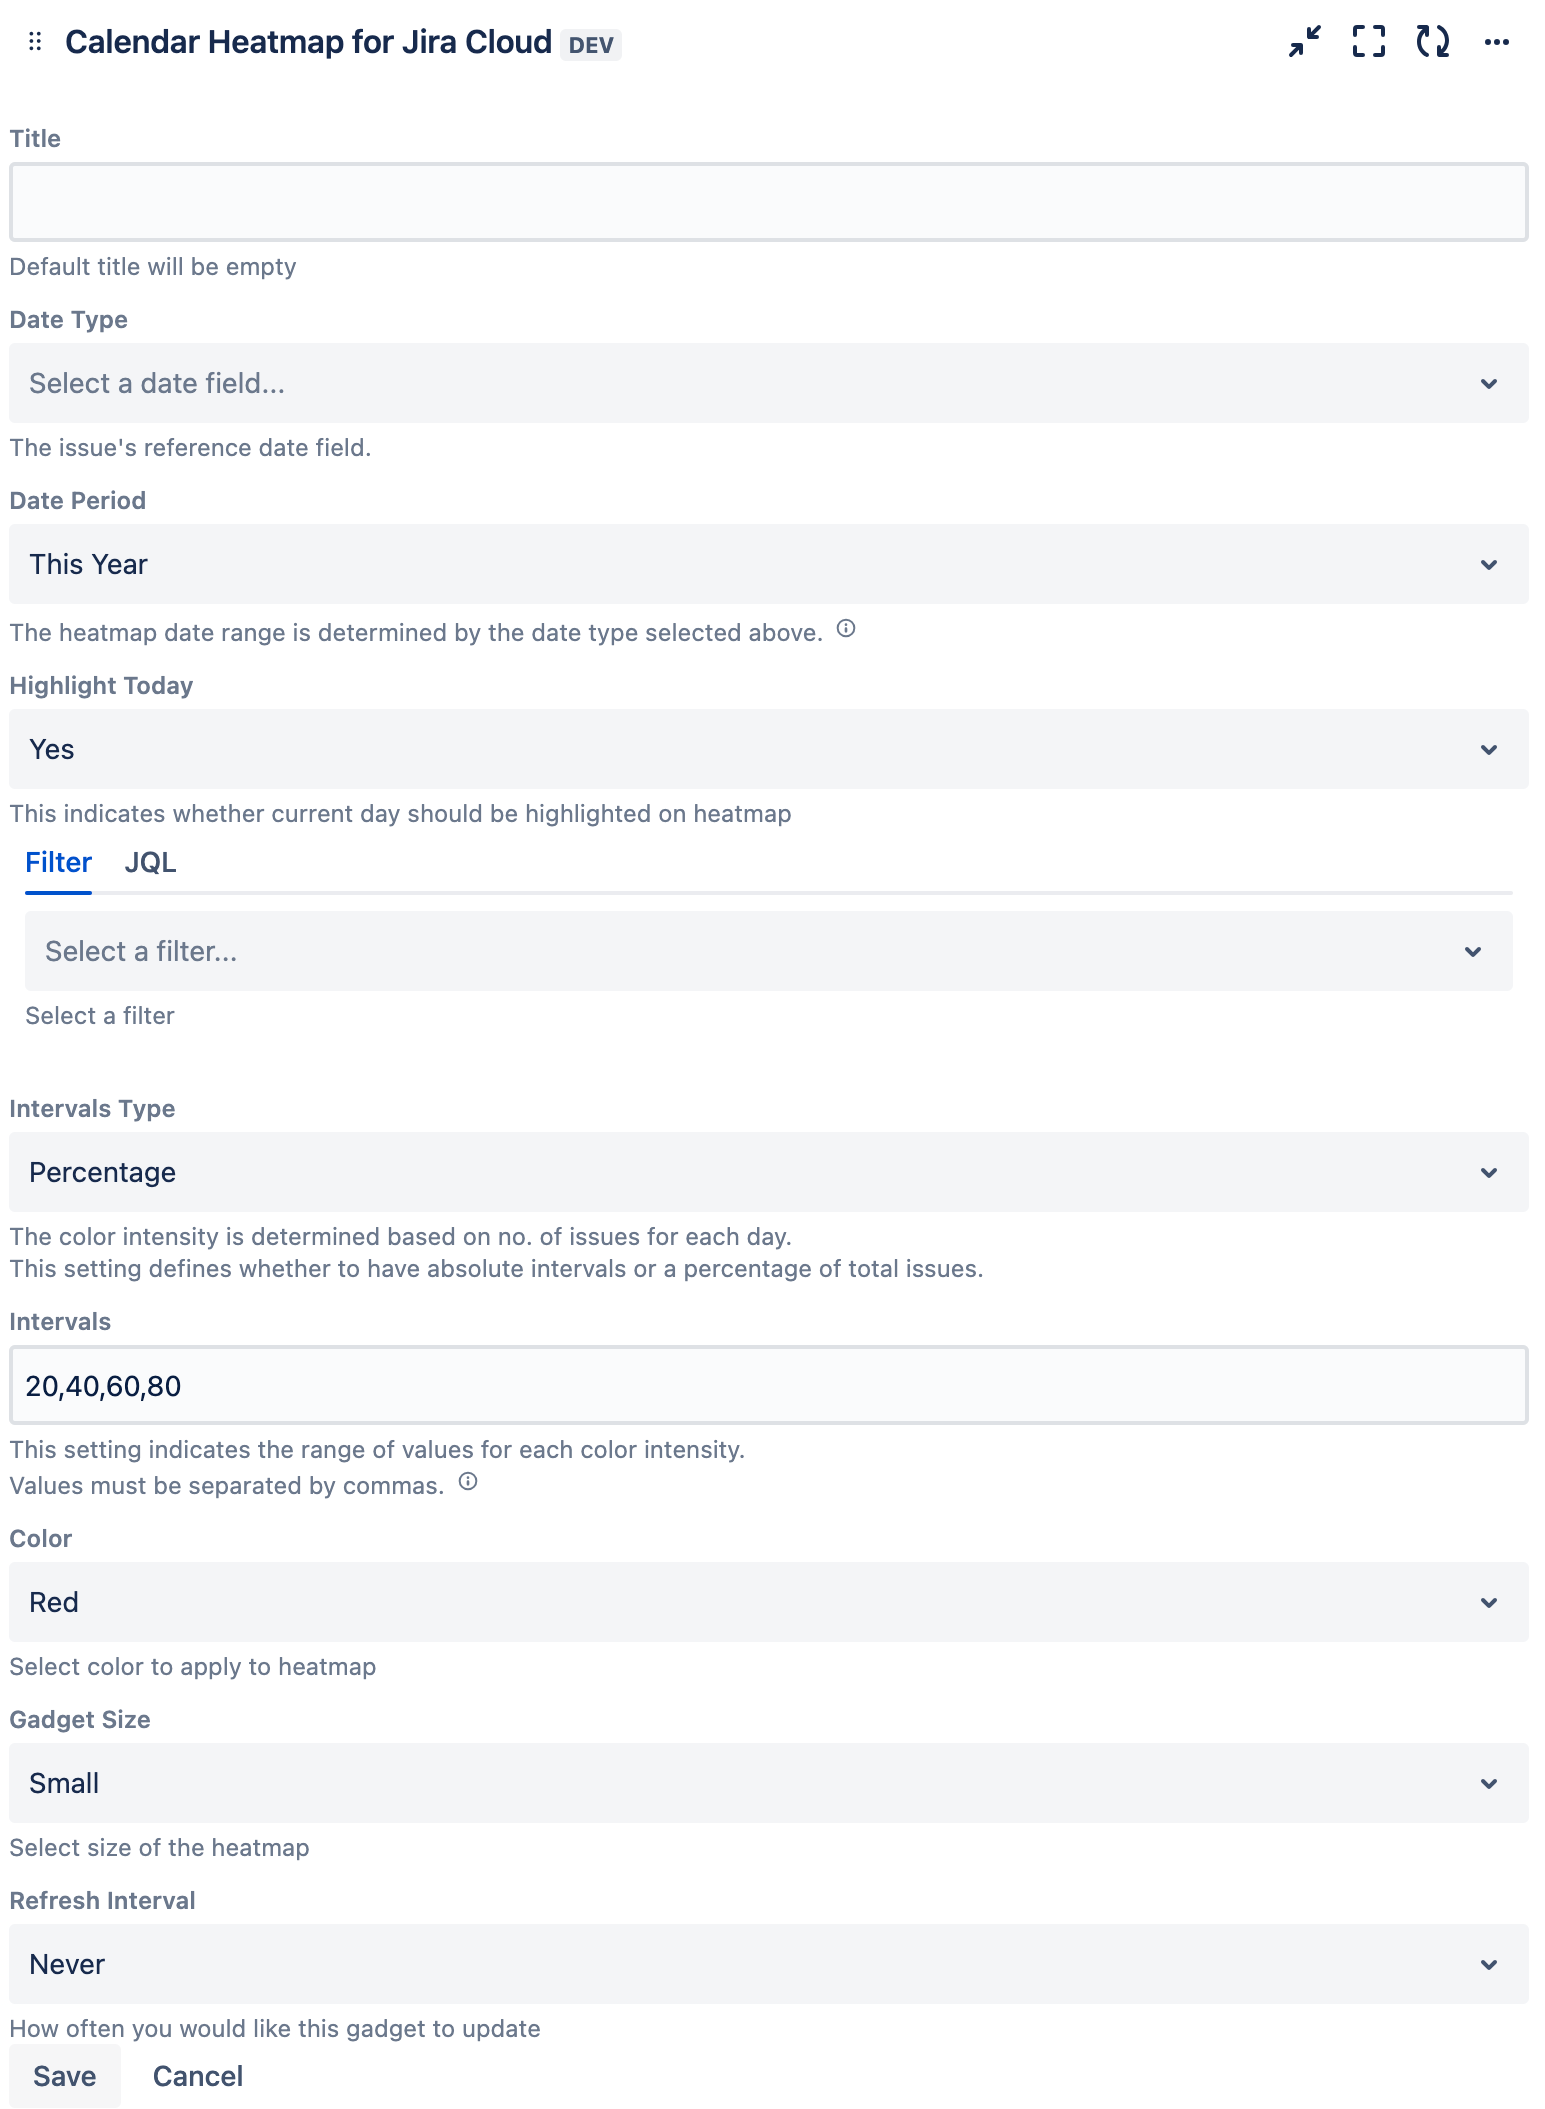Pick a heatmap color from Color dropdown
The image size is (1545, 2109).
[768, 1602]
